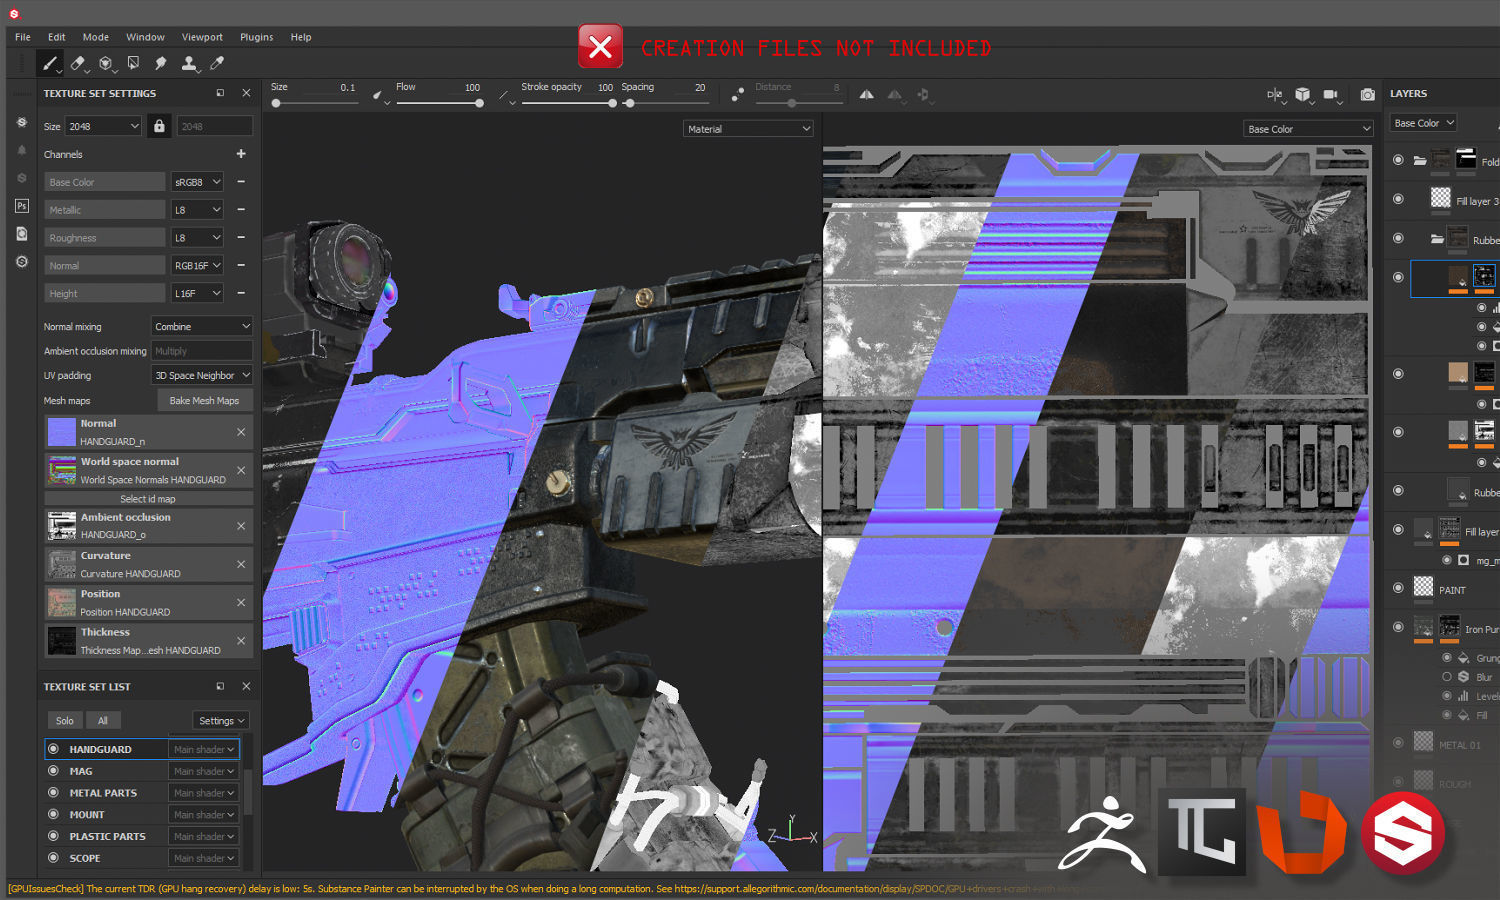The image size is (1500, 900).
Task: Toggle lazy mouse icon beside Distance
Action: click(737, 94)
